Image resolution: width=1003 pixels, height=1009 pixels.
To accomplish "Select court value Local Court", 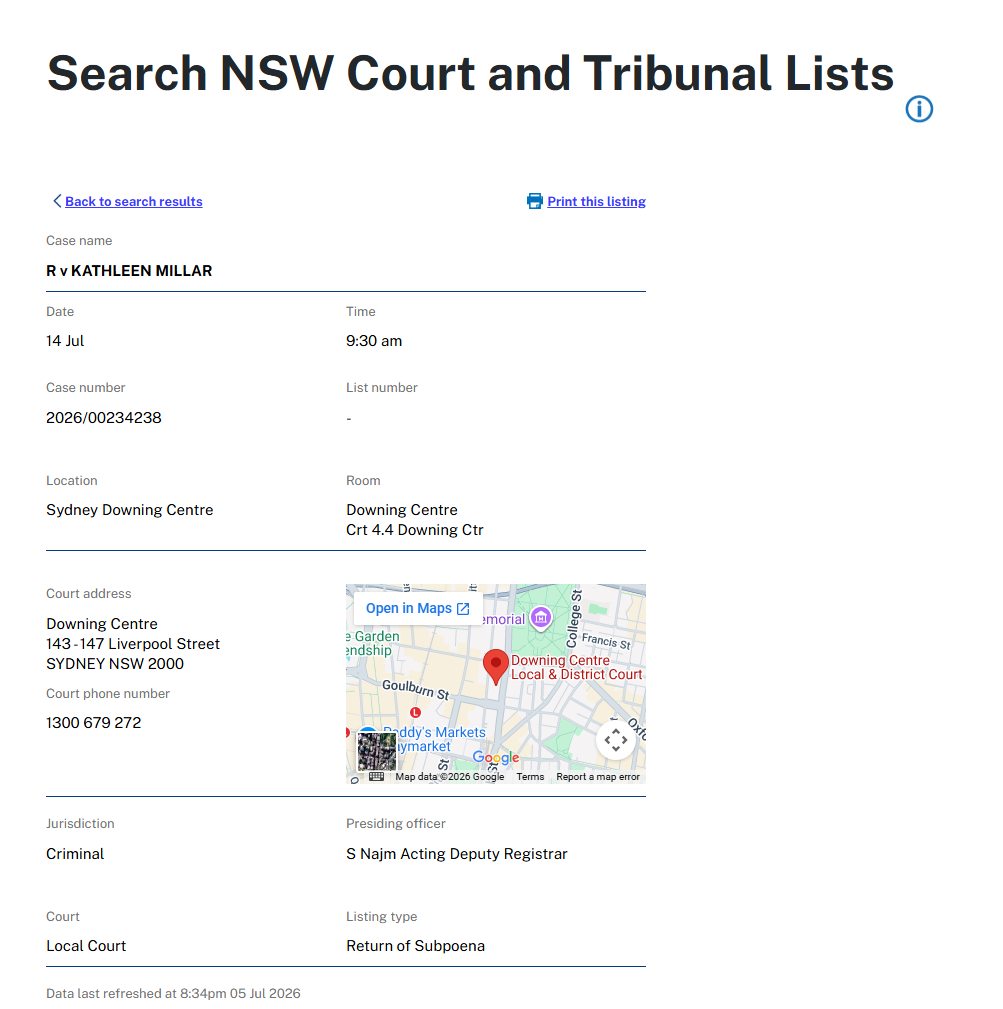I will pos(86,946).
